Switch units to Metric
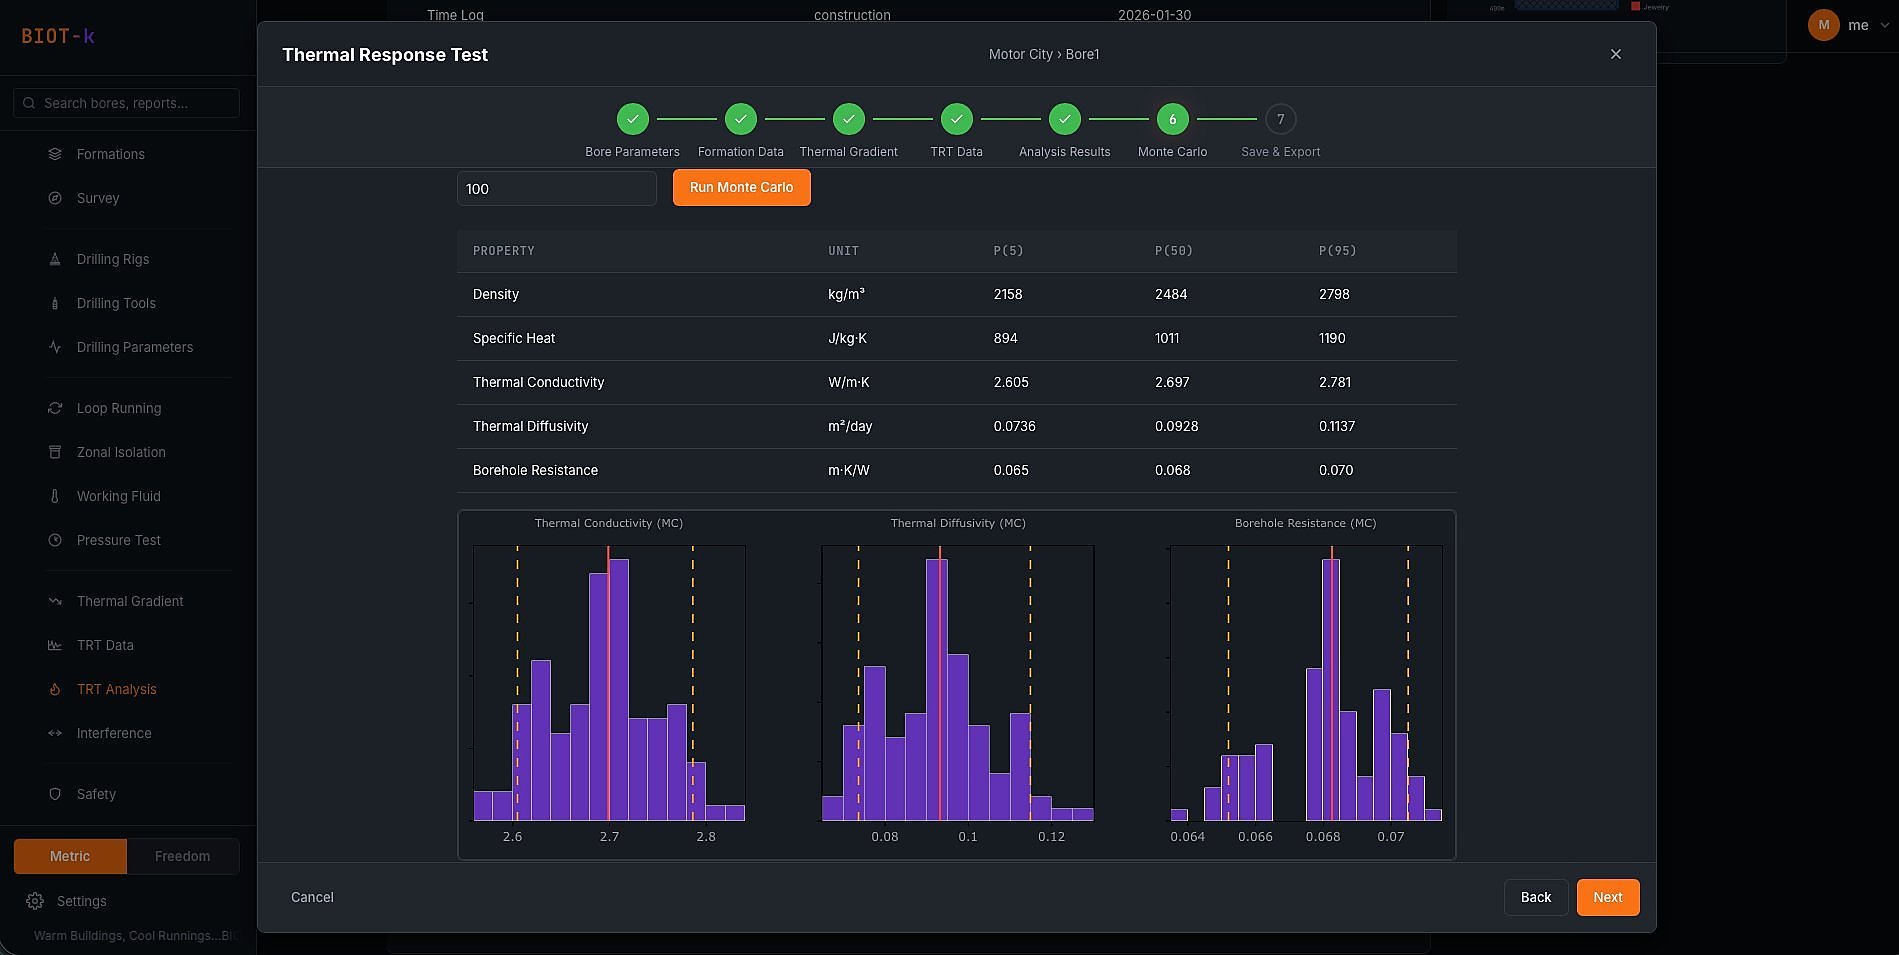The width and height of the screenshot is (1899, 955). pyautogui.click(x=70, y=856)
